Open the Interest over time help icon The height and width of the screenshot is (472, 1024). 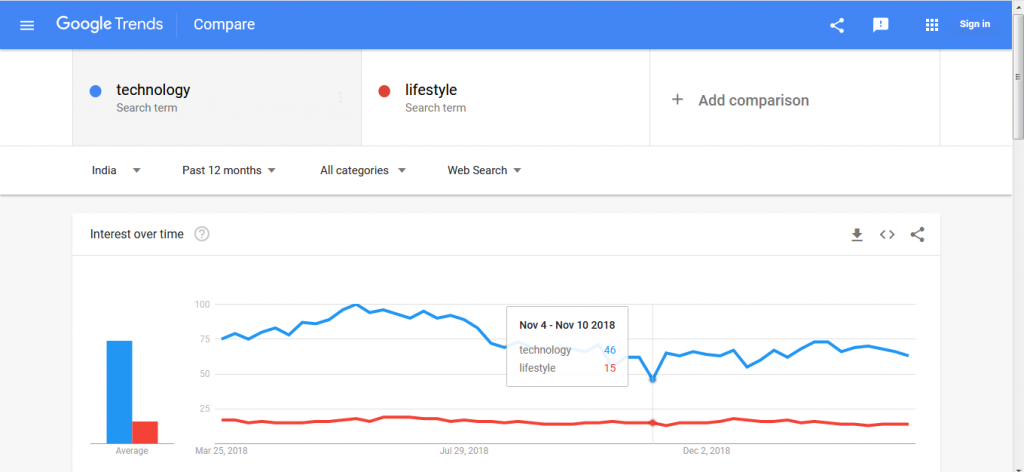click(x=202, y=234)
